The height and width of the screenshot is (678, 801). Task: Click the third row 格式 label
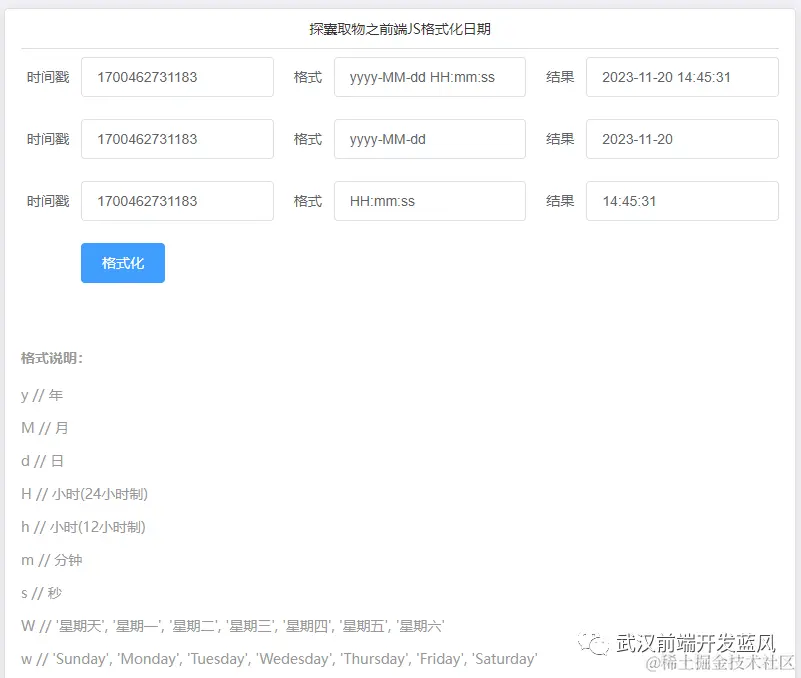308,201
